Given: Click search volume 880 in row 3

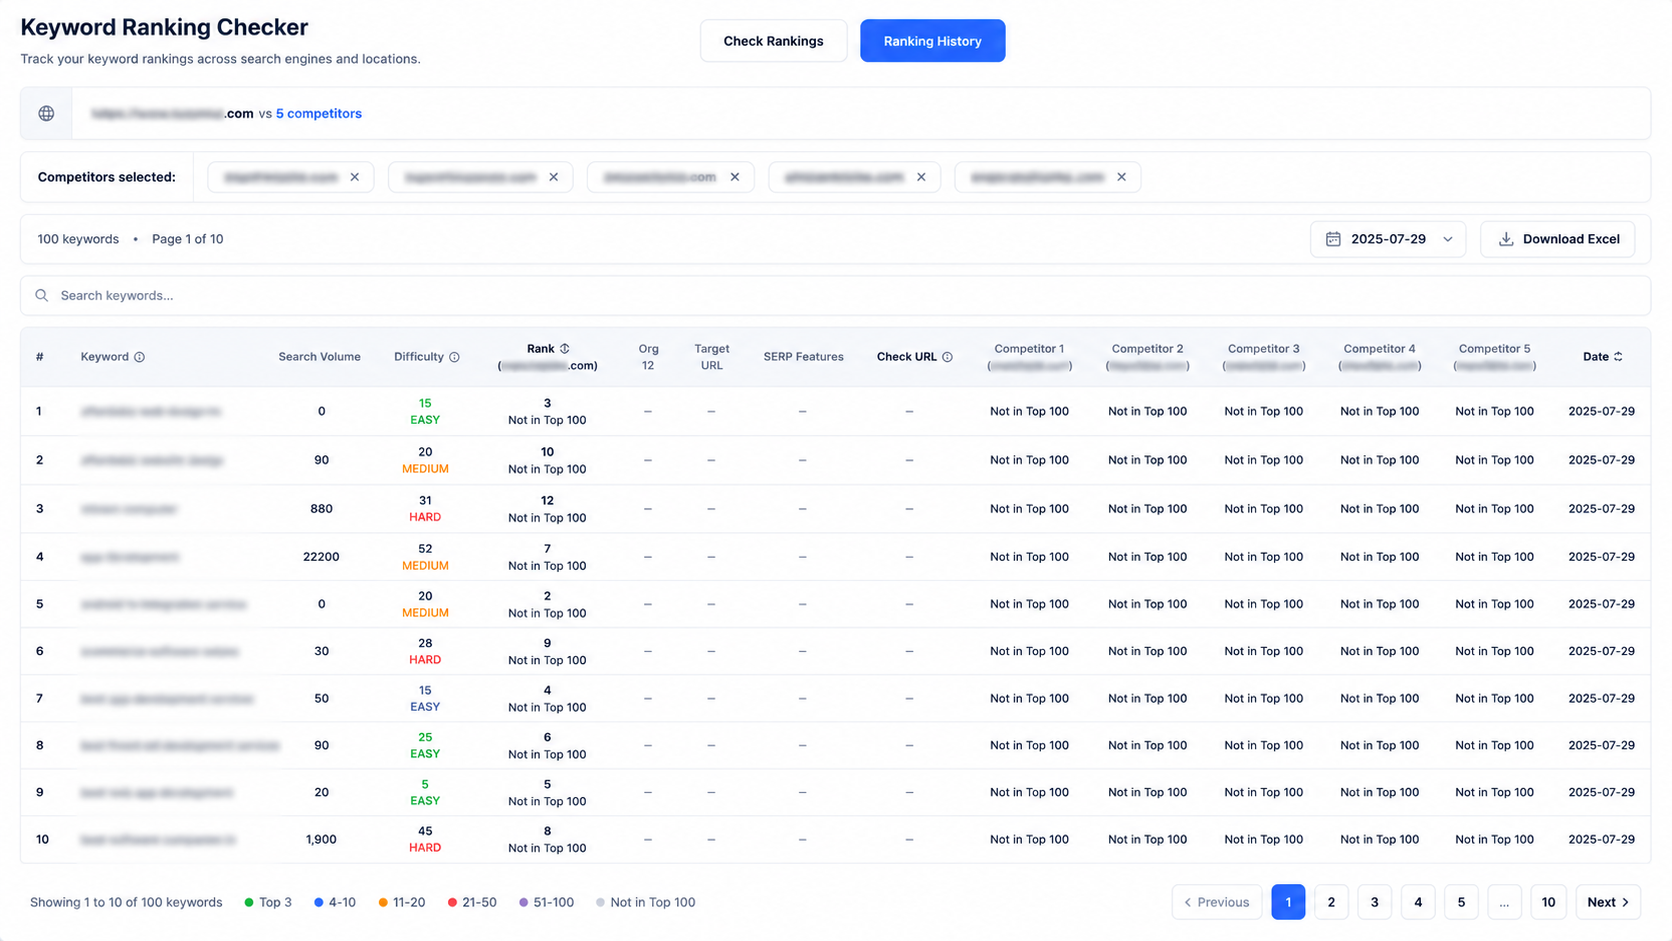Looking at the screenshot, I should (321, 509).
